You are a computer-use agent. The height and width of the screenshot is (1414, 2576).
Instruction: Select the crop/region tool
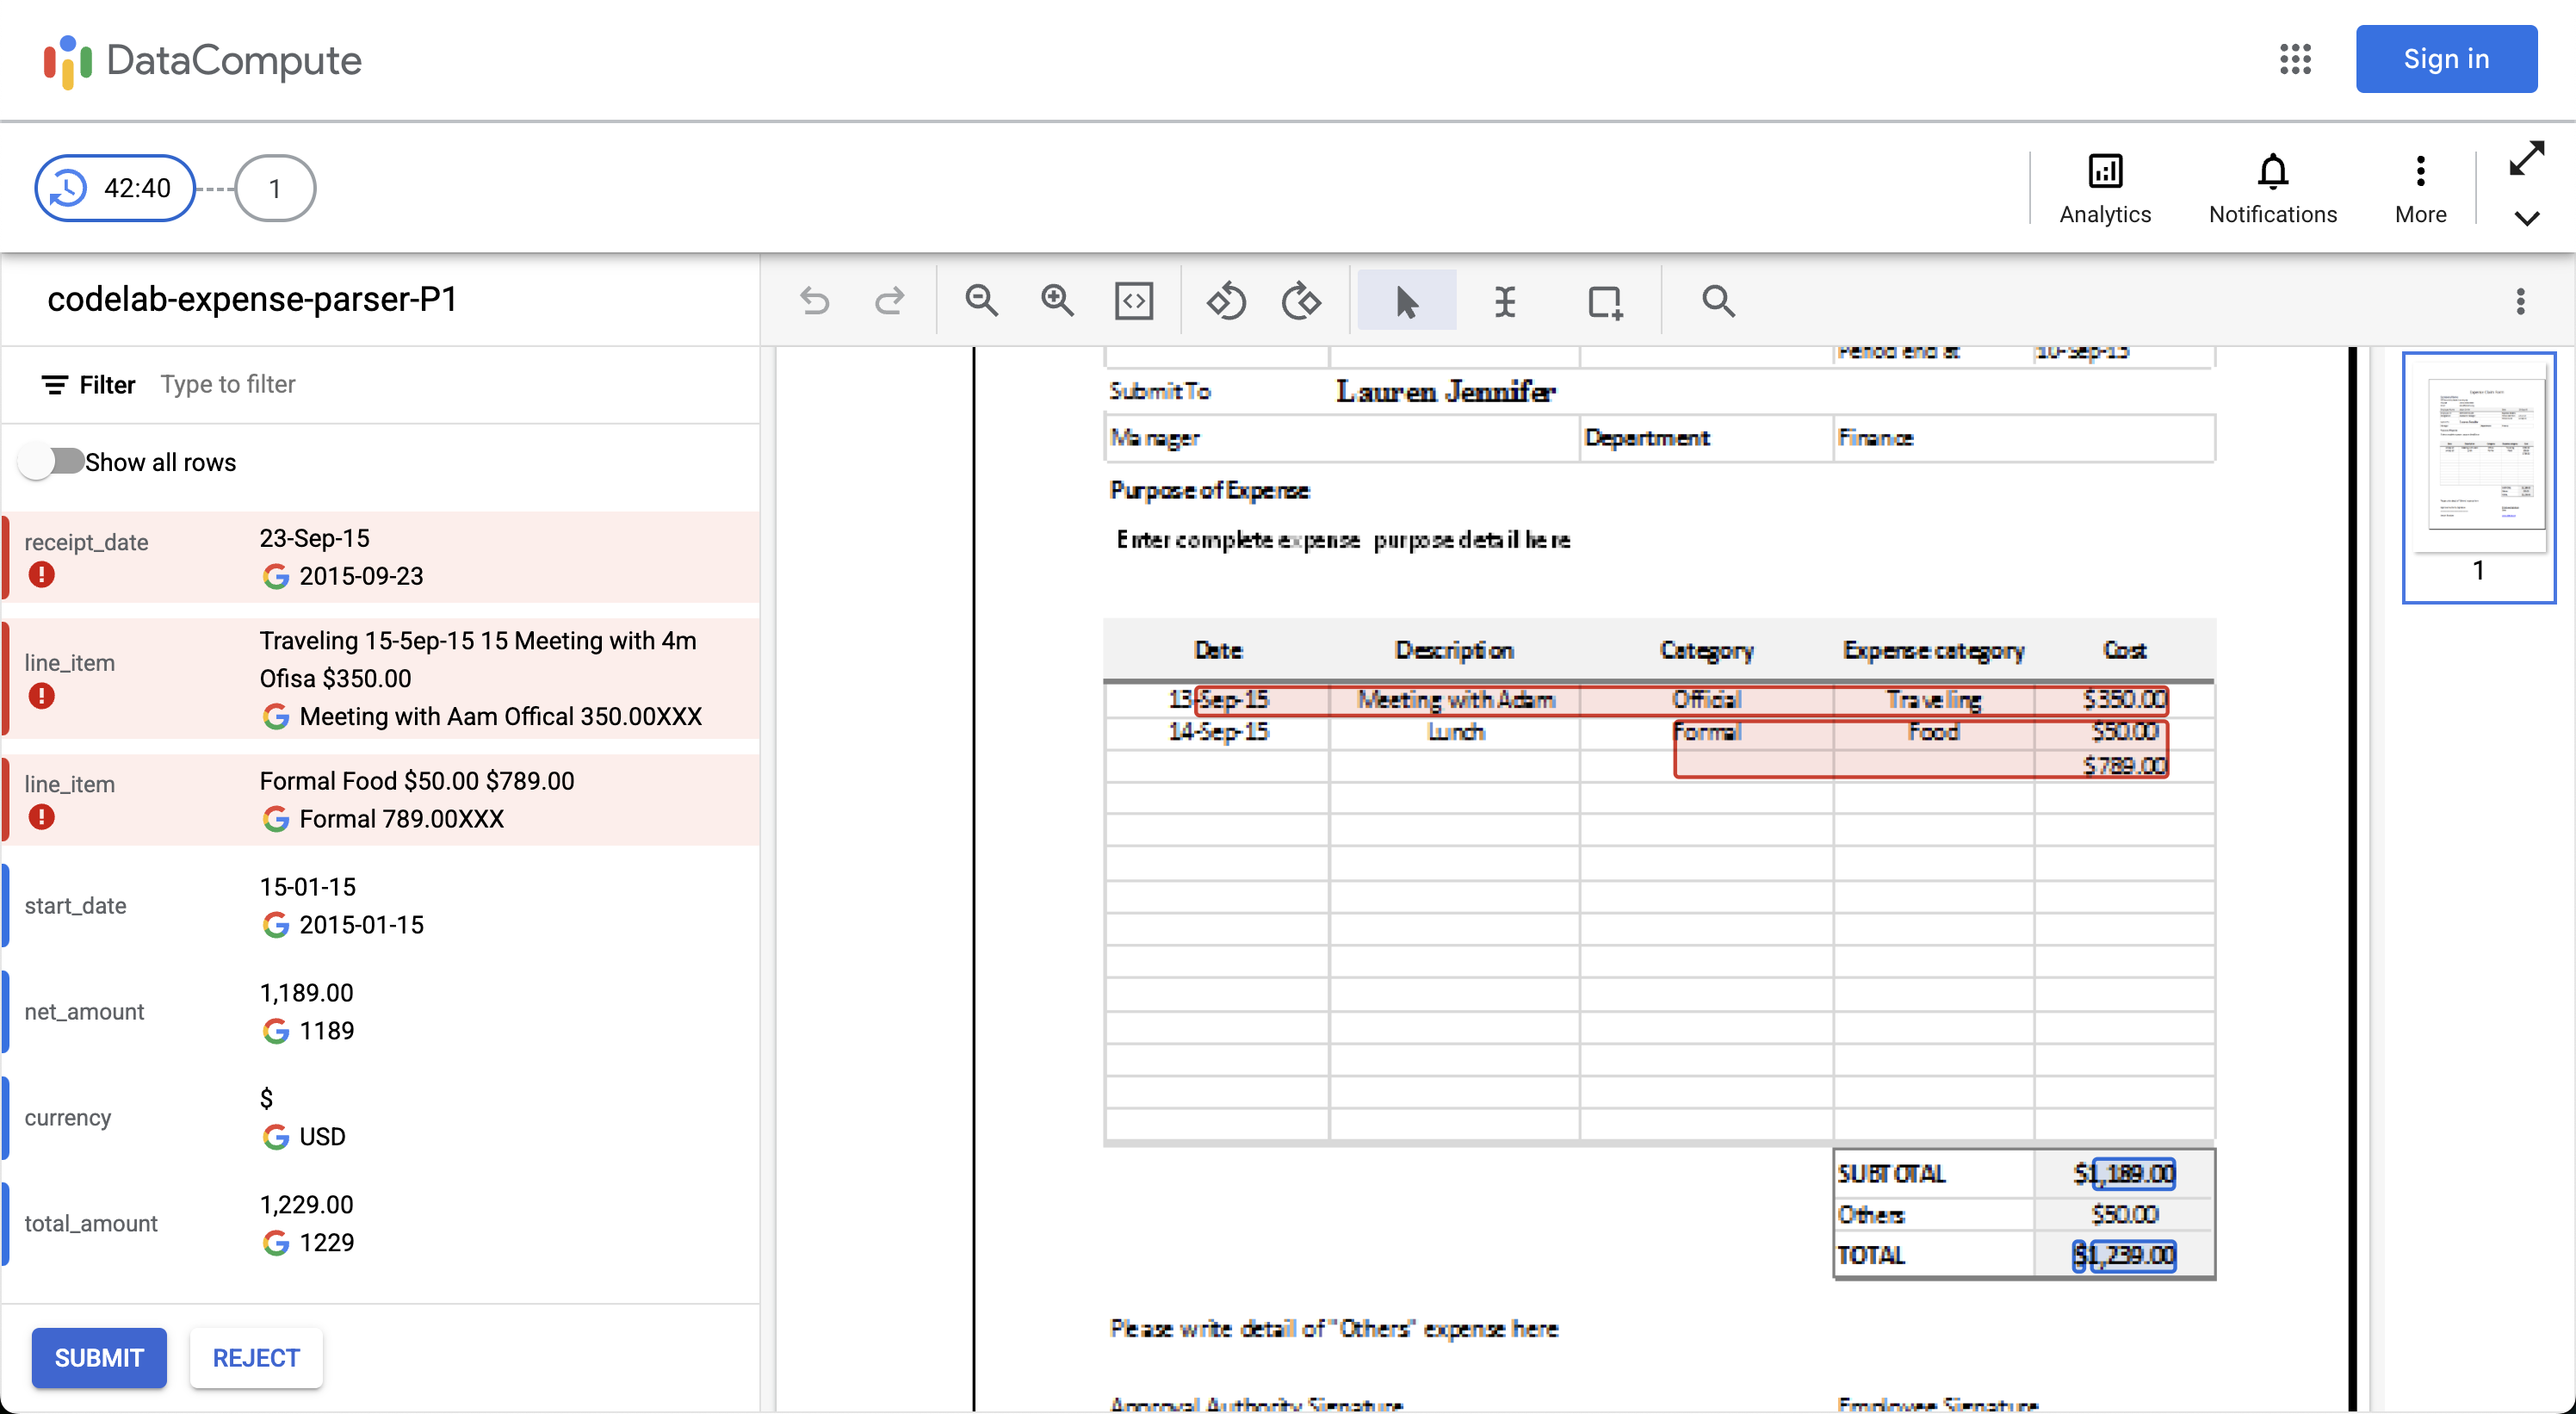(1607, 300)
